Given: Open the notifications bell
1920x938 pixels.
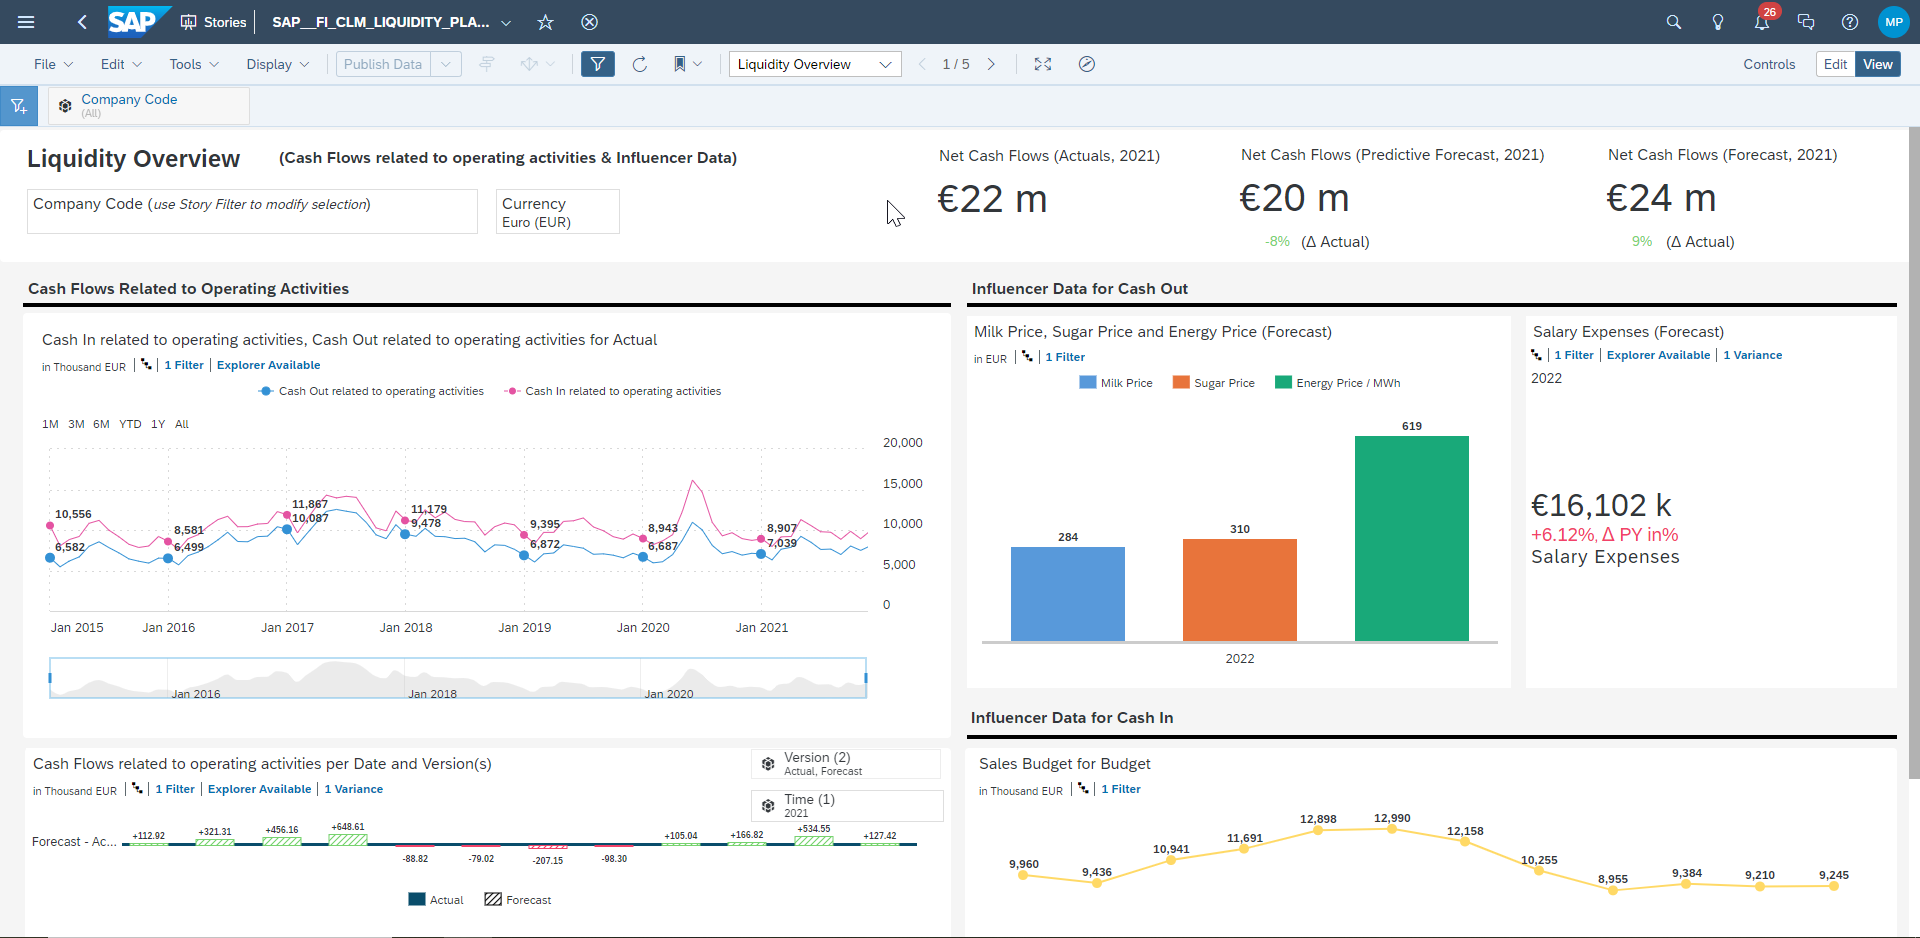Looking at the screenshot, I should 1762,22.
